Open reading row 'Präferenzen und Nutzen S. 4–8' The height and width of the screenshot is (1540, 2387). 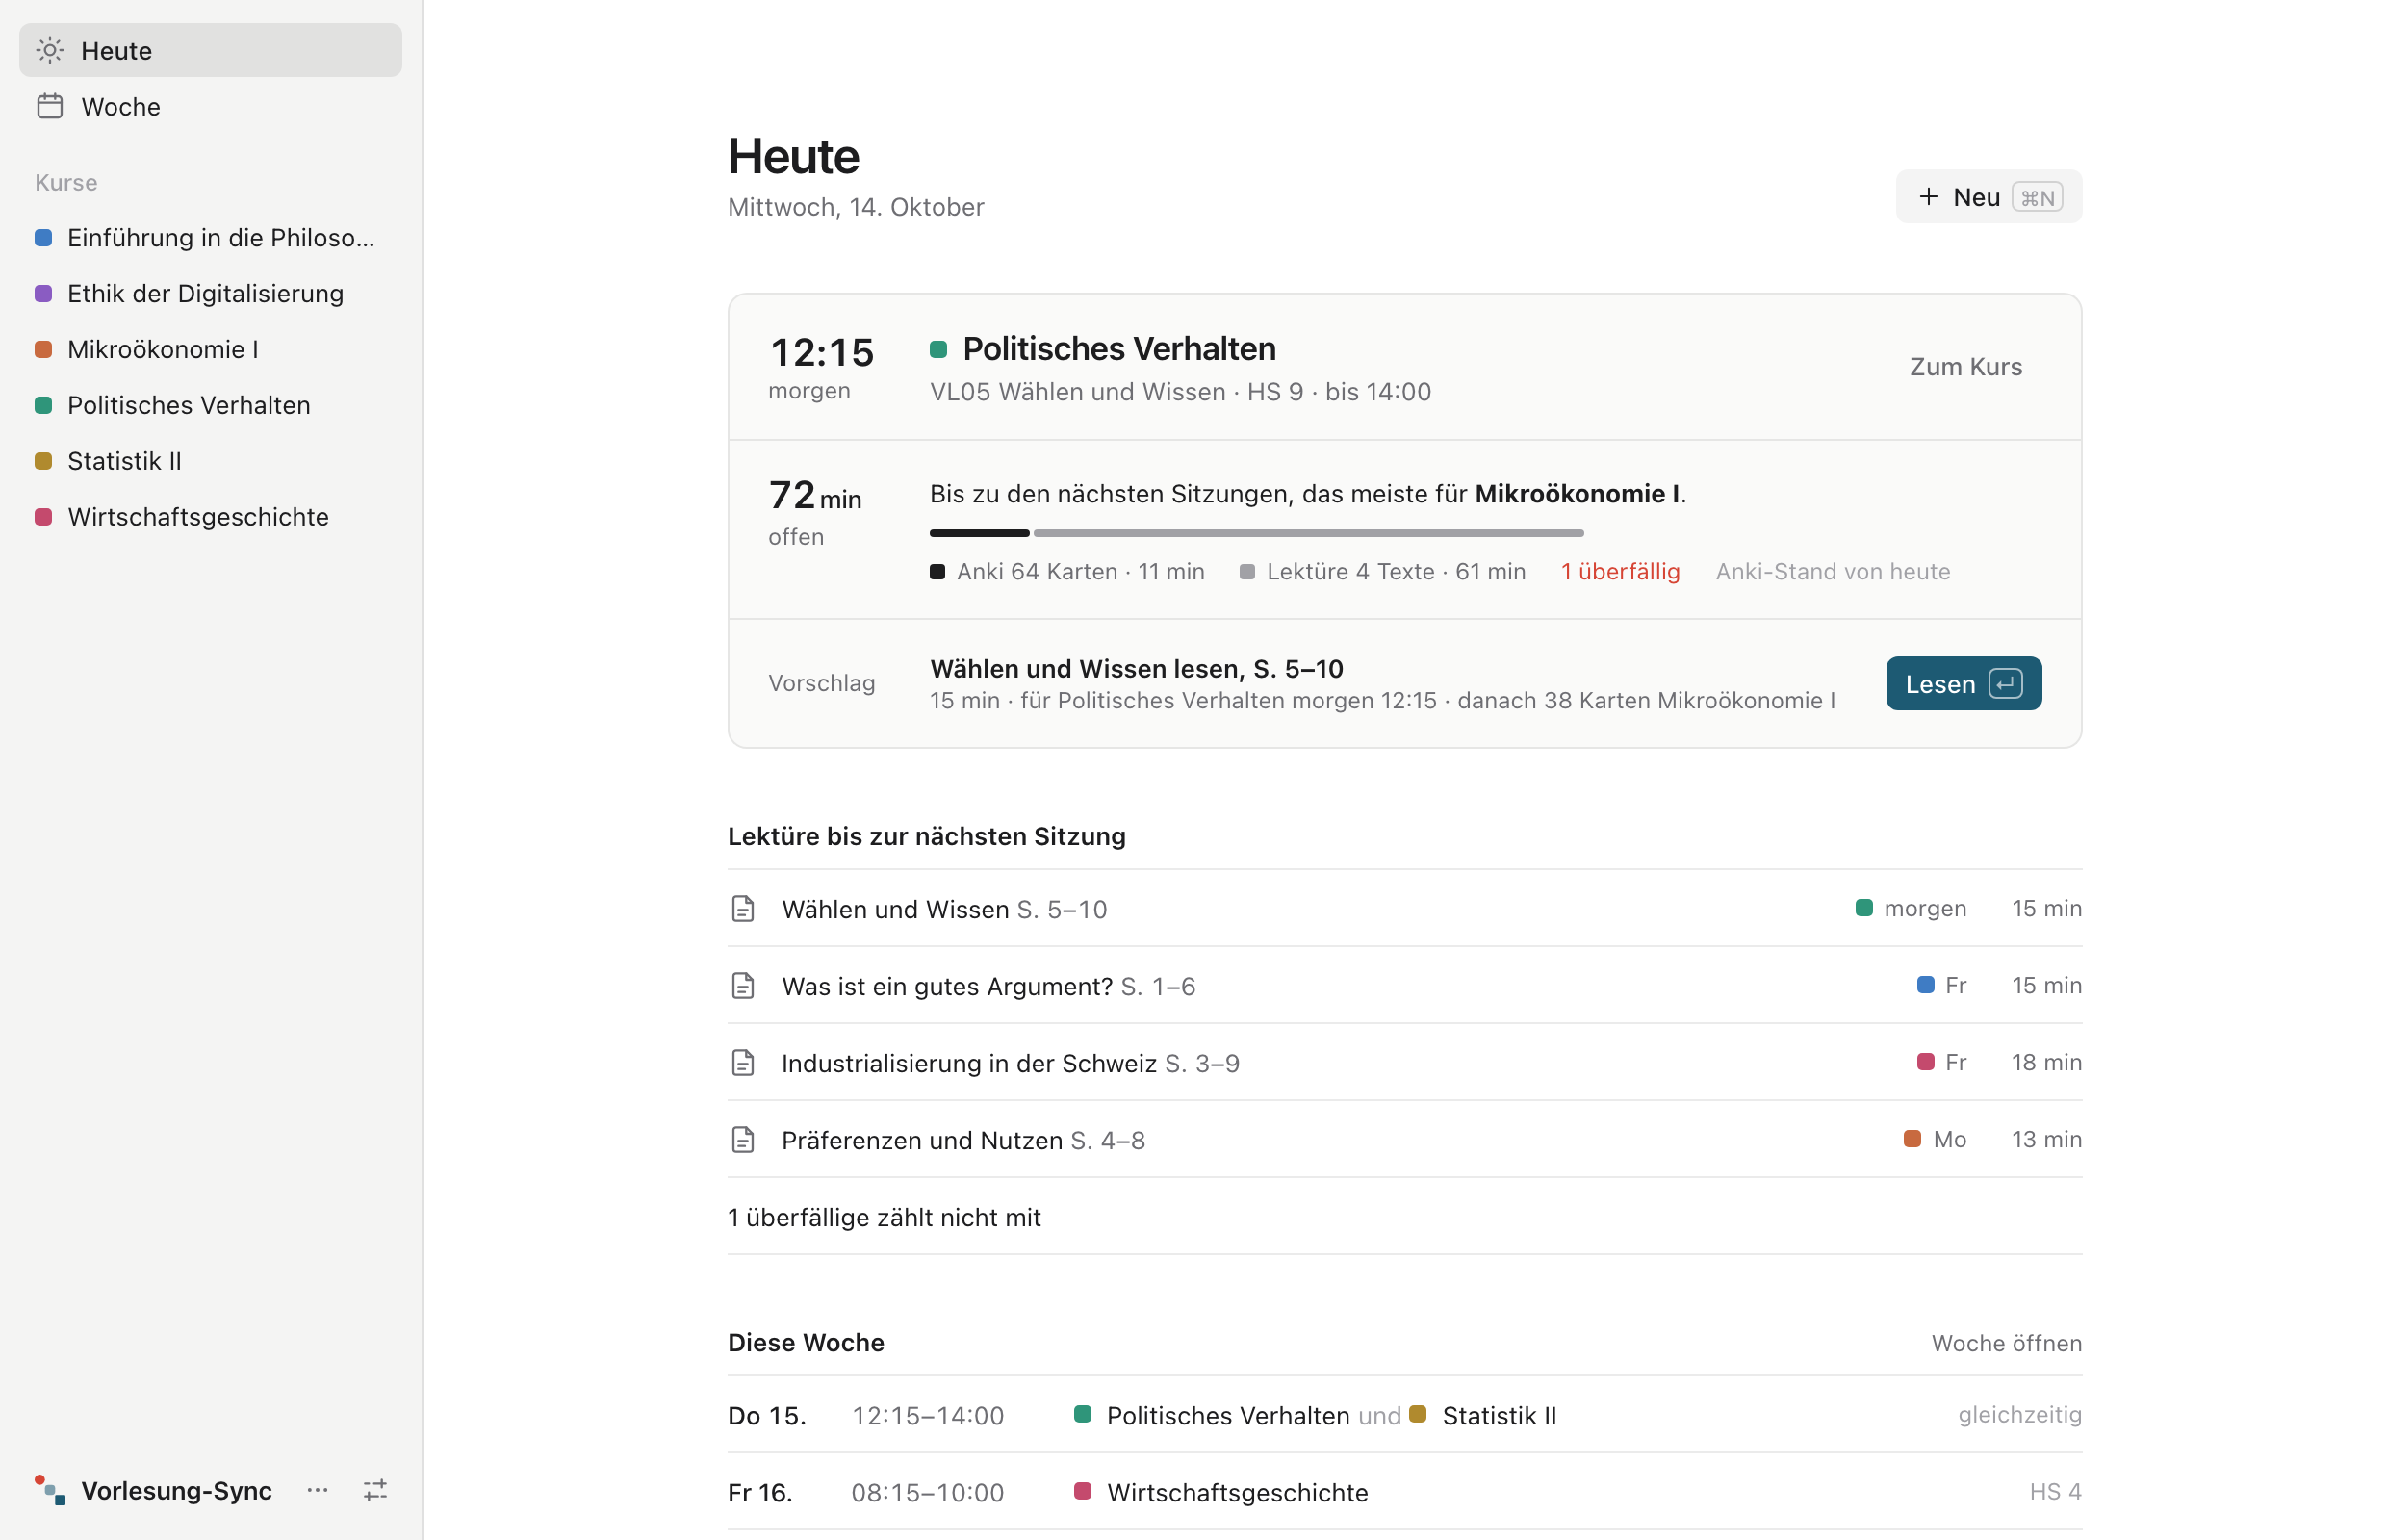pyautogui.click(x=1404, y=1139)
